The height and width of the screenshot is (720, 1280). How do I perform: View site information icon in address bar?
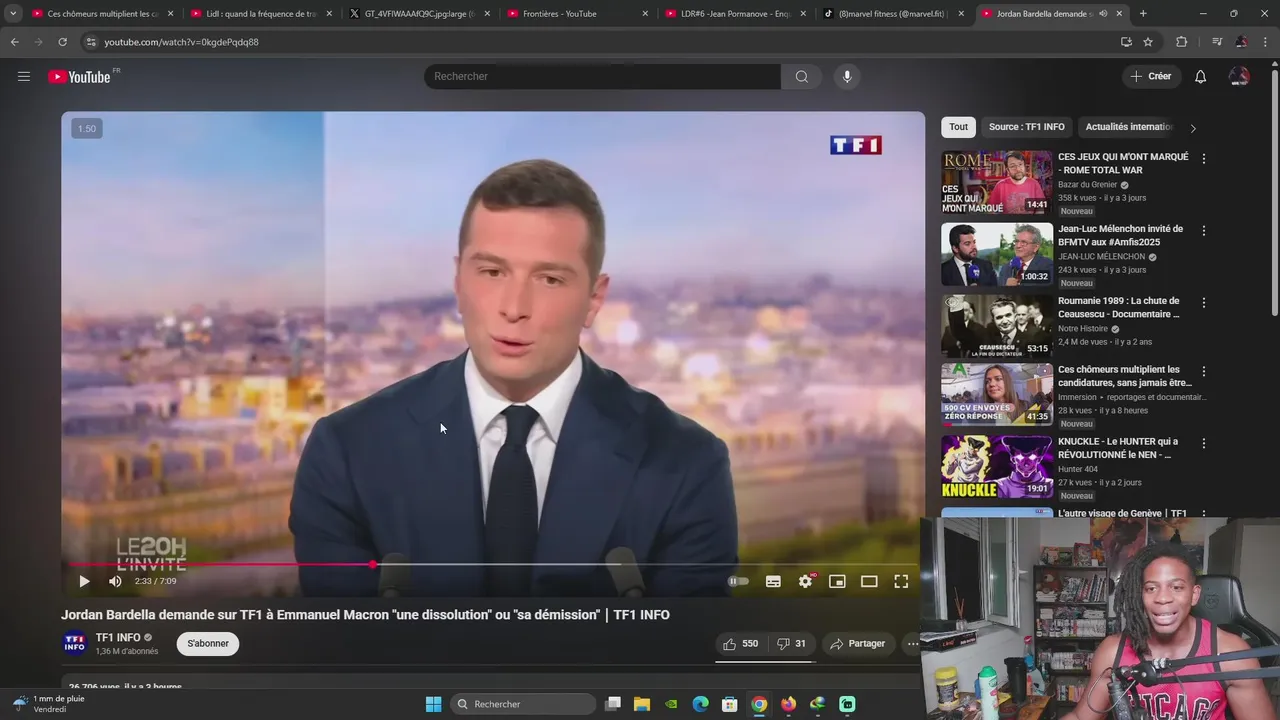pyautogui.click(x=91, y=42)
